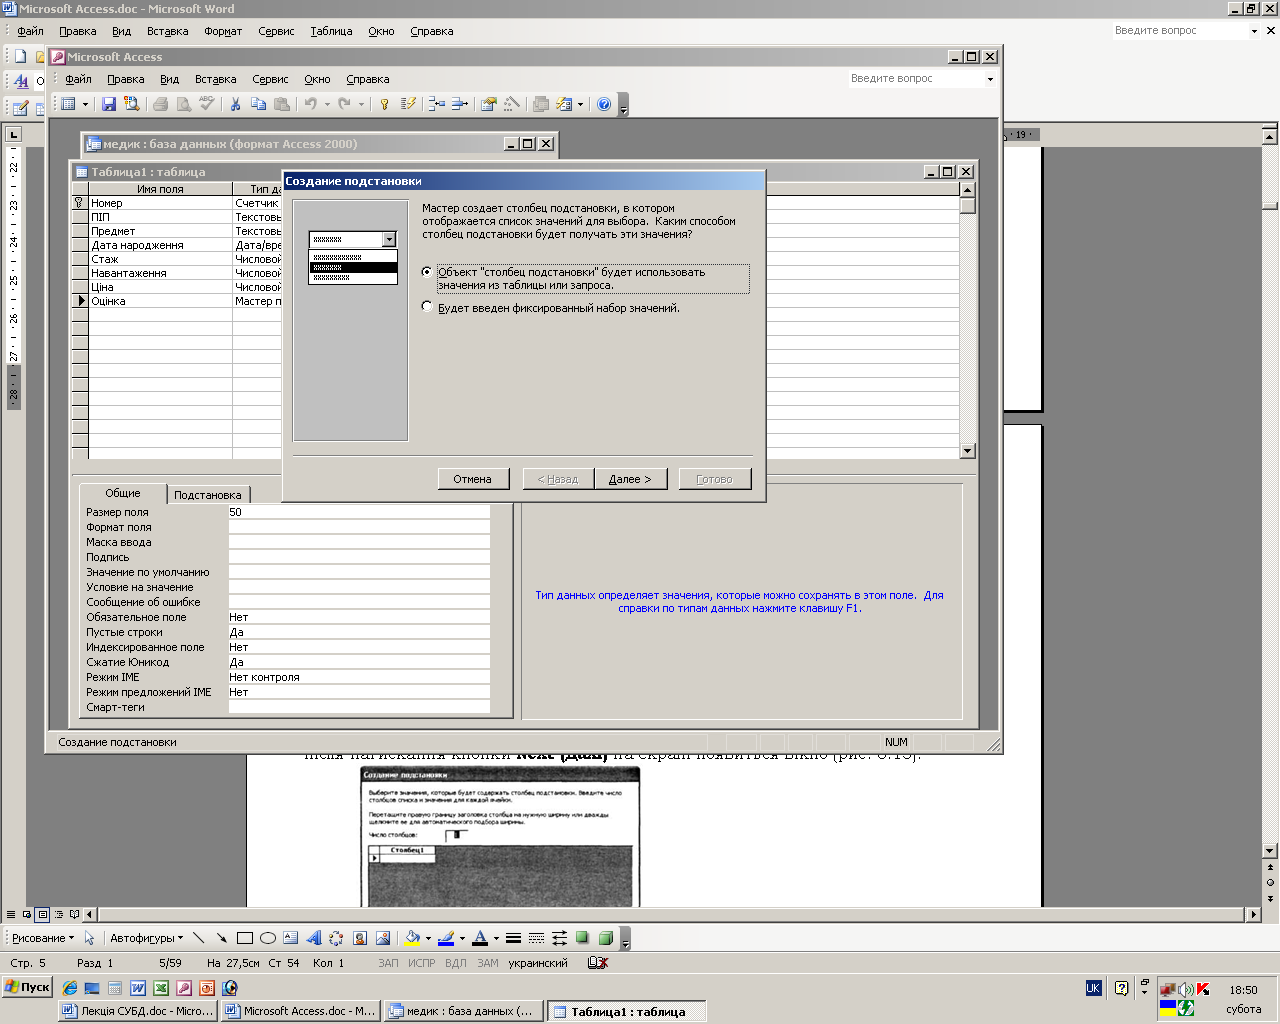Viewport: 1280px width, 1024px height.
Task: Open the Font Color dropdown arrow
Action: 496,938
